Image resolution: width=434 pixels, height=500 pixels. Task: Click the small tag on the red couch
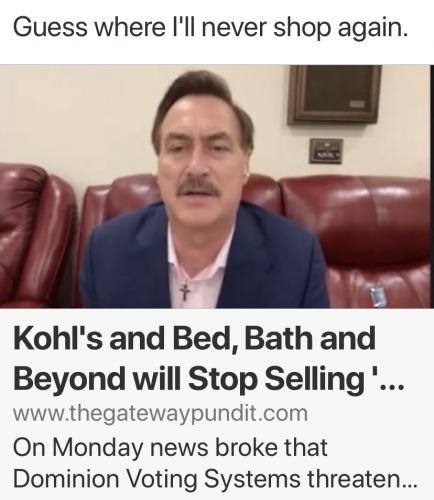(378, 296)
